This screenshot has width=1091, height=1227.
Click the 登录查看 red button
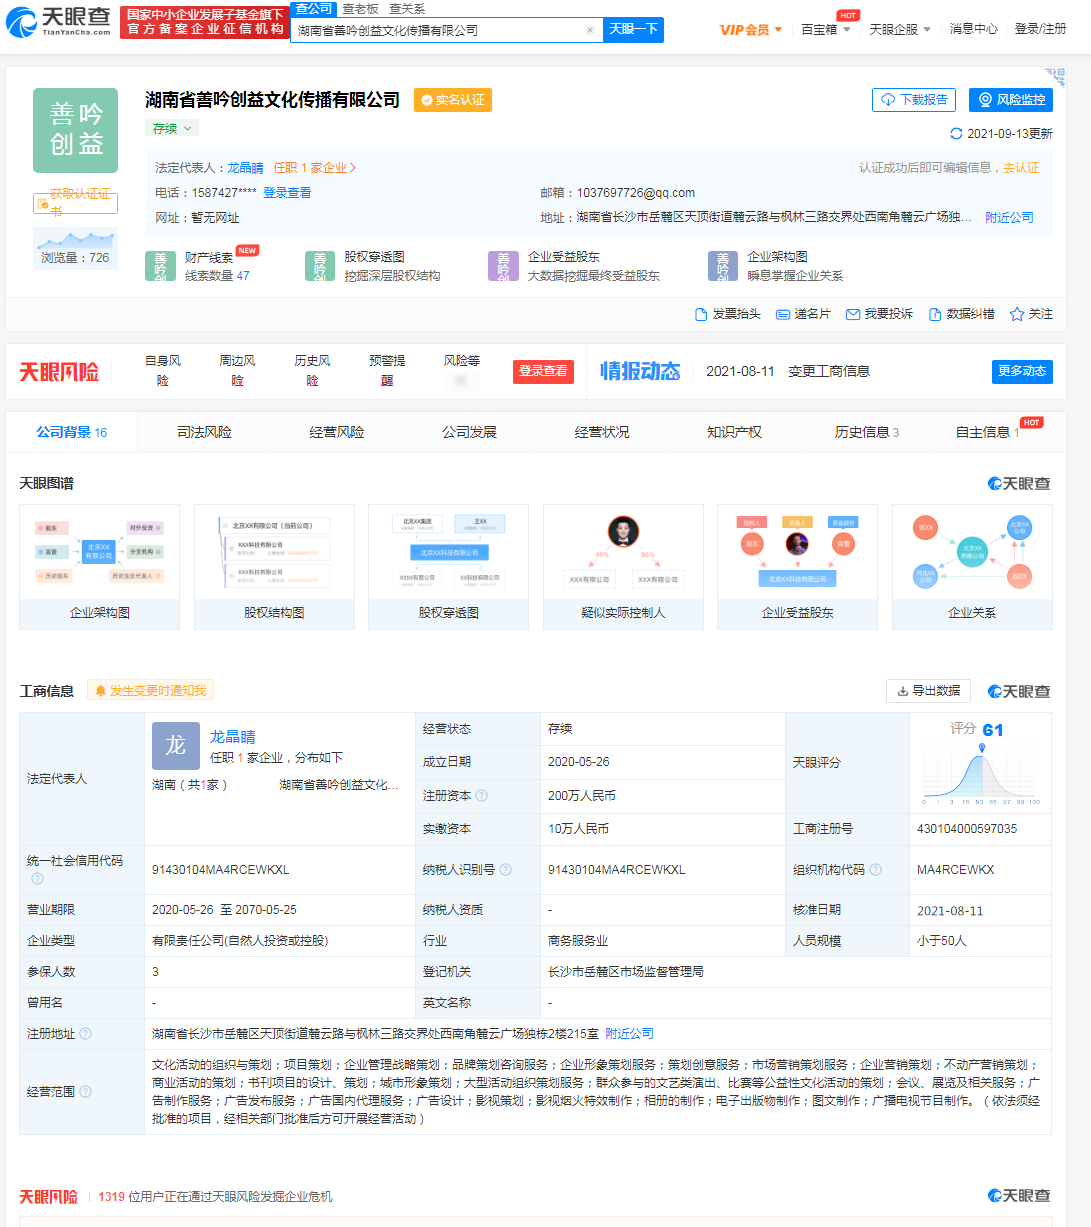[543, 371]
